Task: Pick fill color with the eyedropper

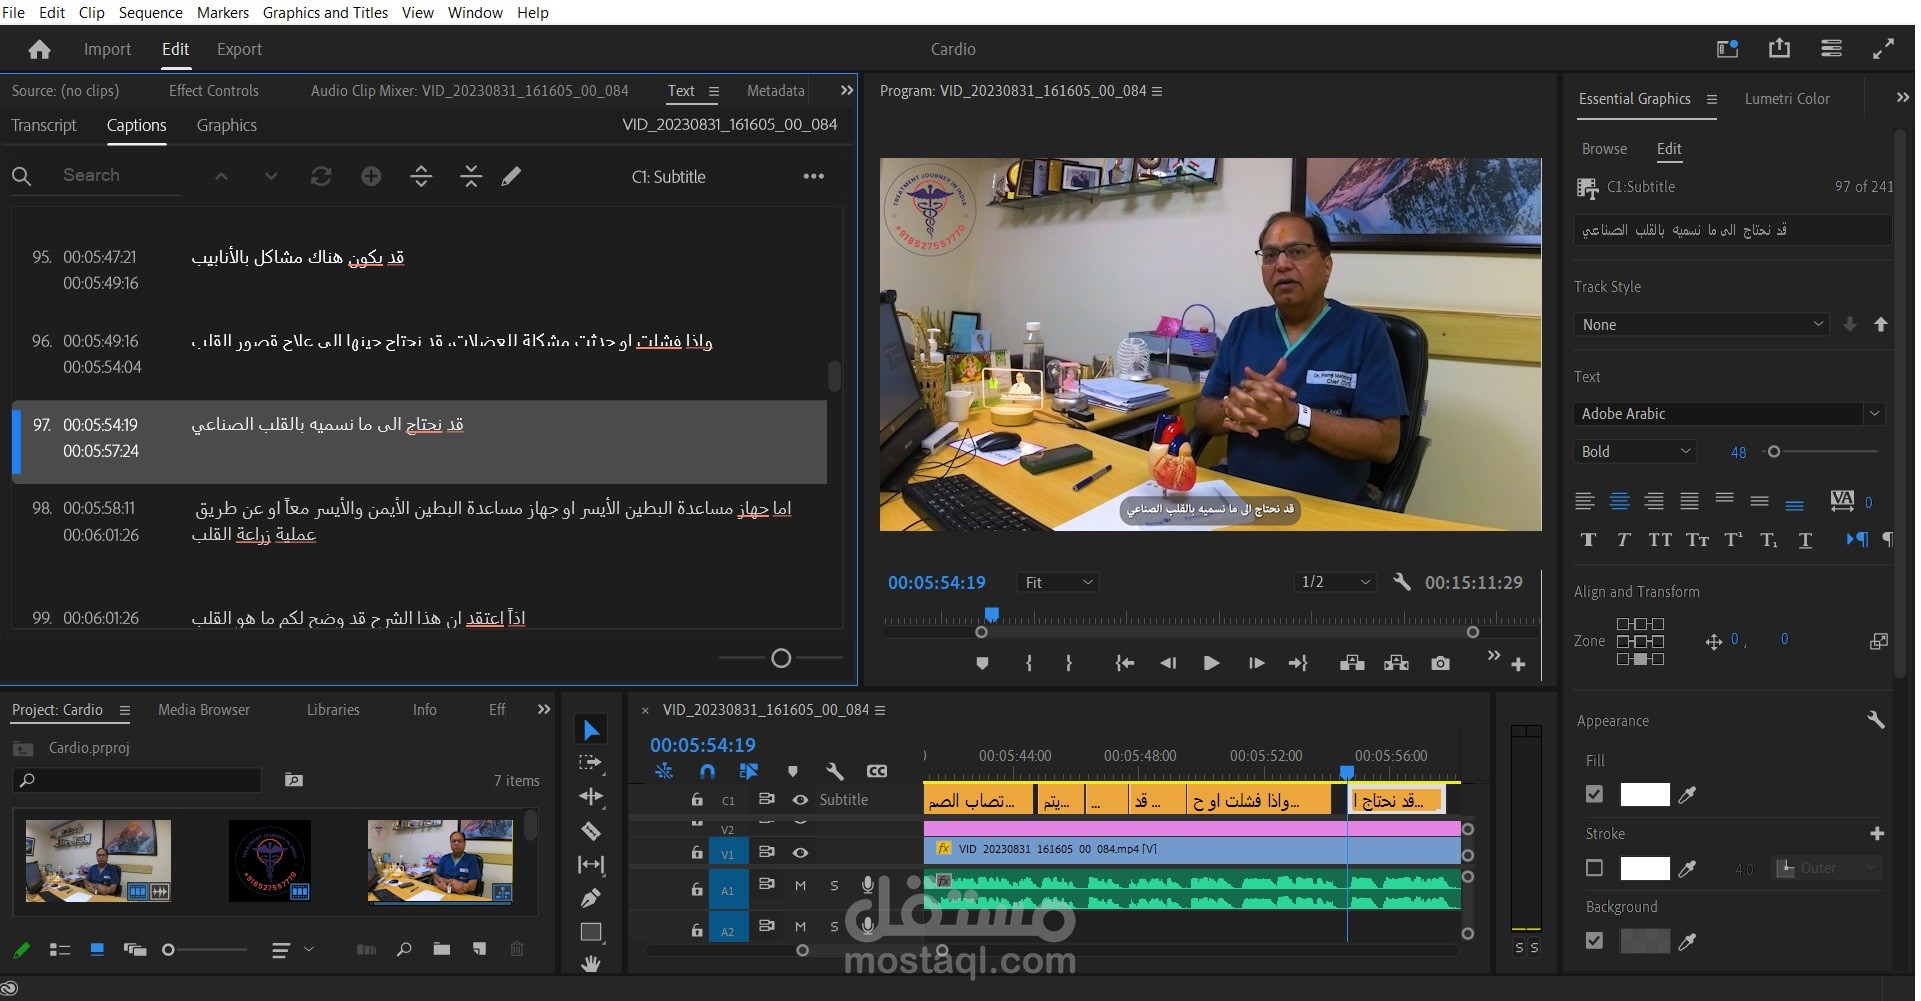Action: point(1687,795)
